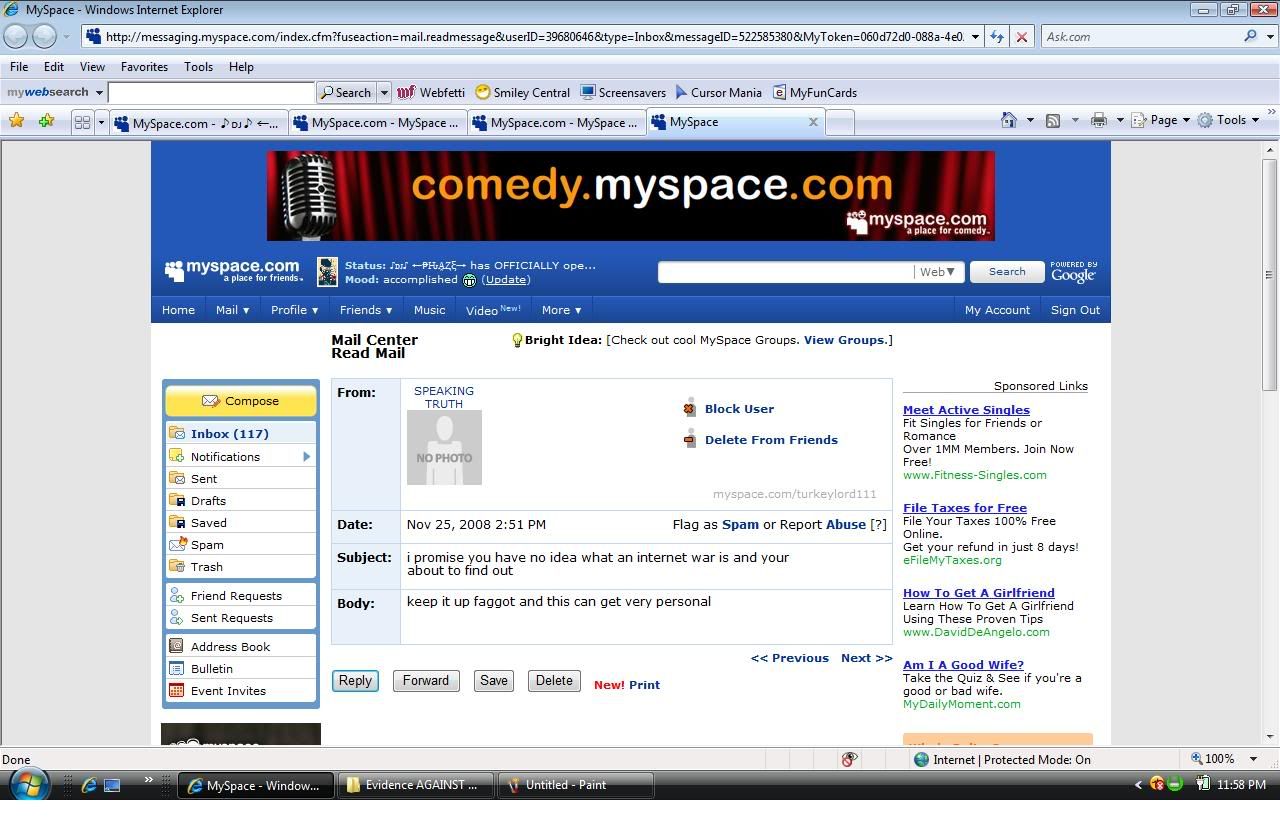Click the Print icon in command bar
Screen dimensions: 1280x827
point(1099,120)
